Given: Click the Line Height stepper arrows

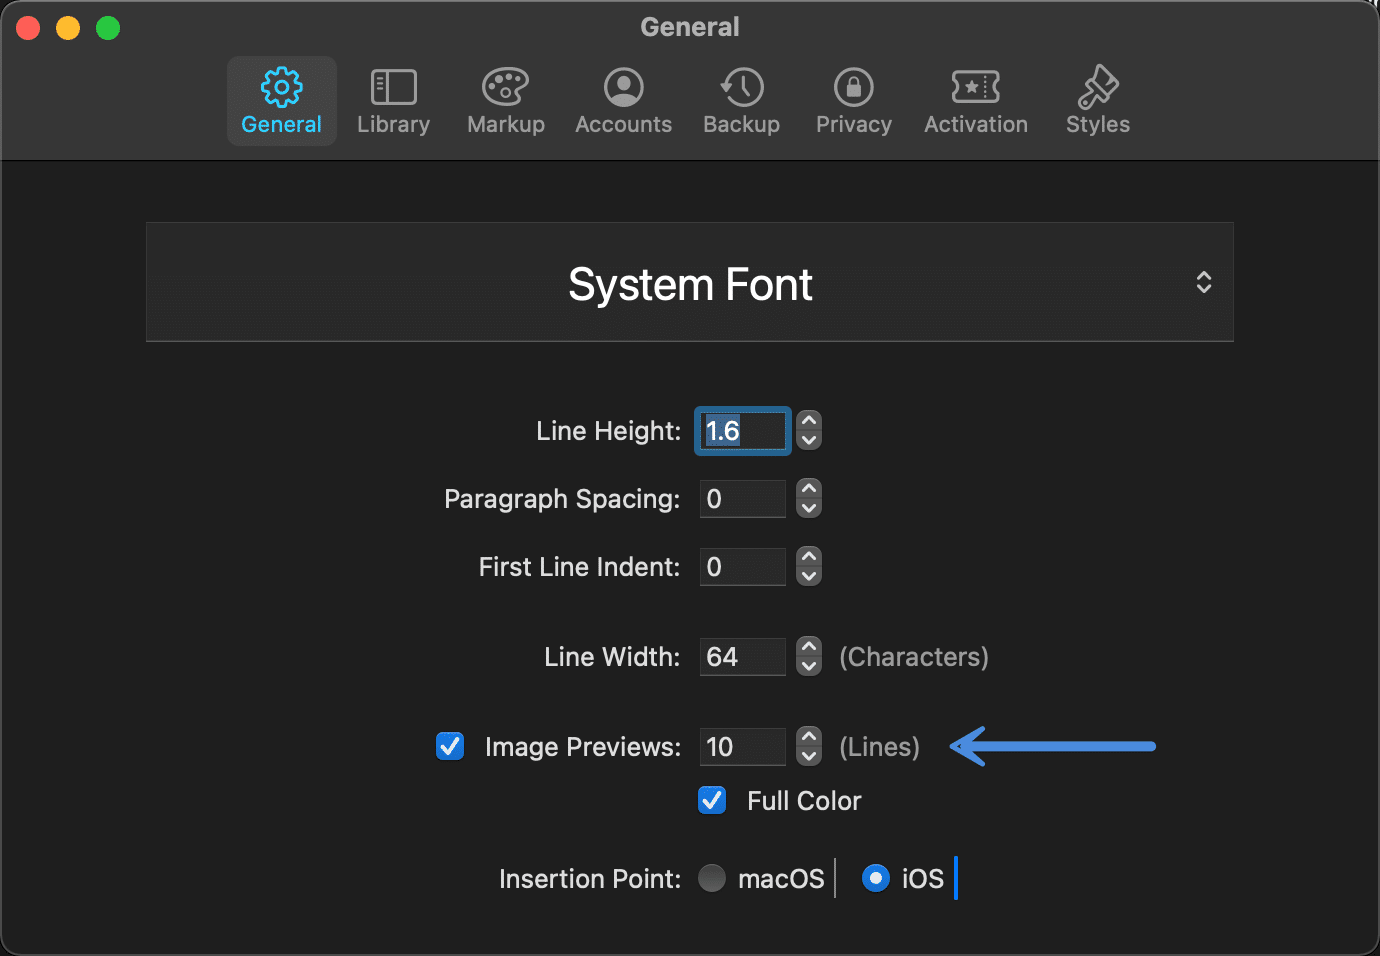Looking at the screenshot, I should (x=809, y=431).
